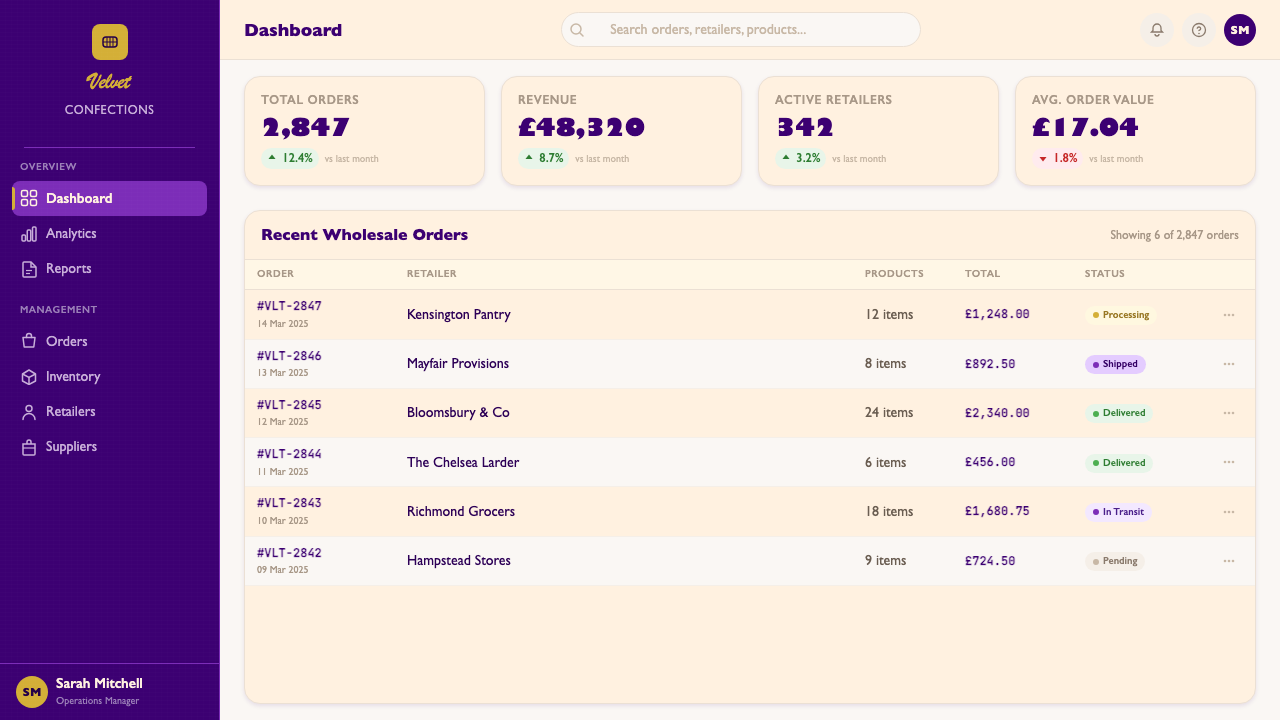Image resolution: width=1280 pixels, height=720 pixels.
Task: Click the Shipped status badge
Action: (x=1115, y=364)
